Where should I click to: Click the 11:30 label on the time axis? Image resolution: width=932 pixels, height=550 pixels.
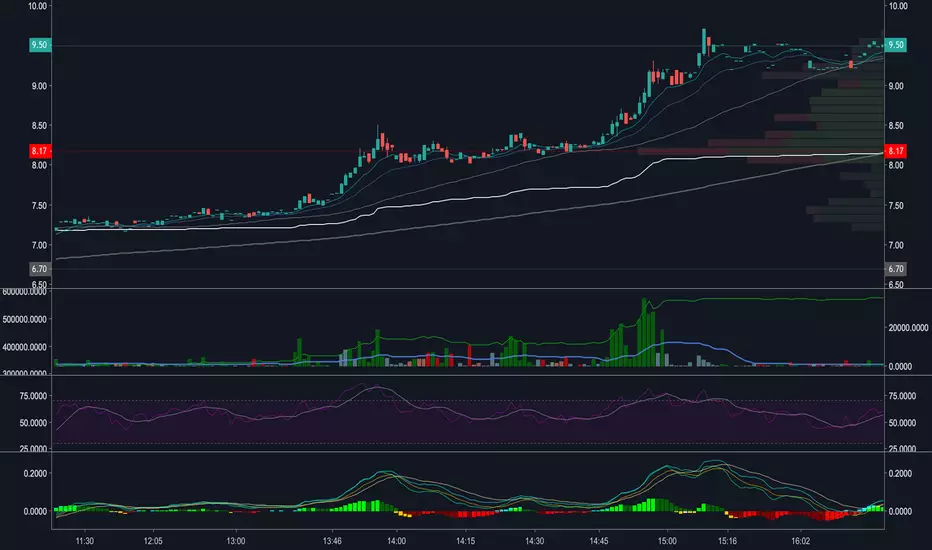tap(84, 541)
